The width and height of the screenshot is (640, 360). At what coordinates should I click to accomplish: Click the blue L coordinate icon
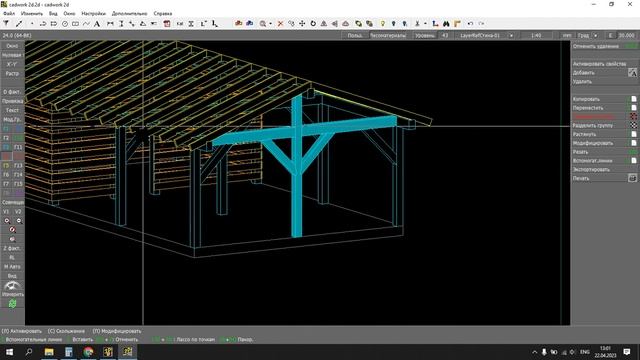(x=435, y=24)
